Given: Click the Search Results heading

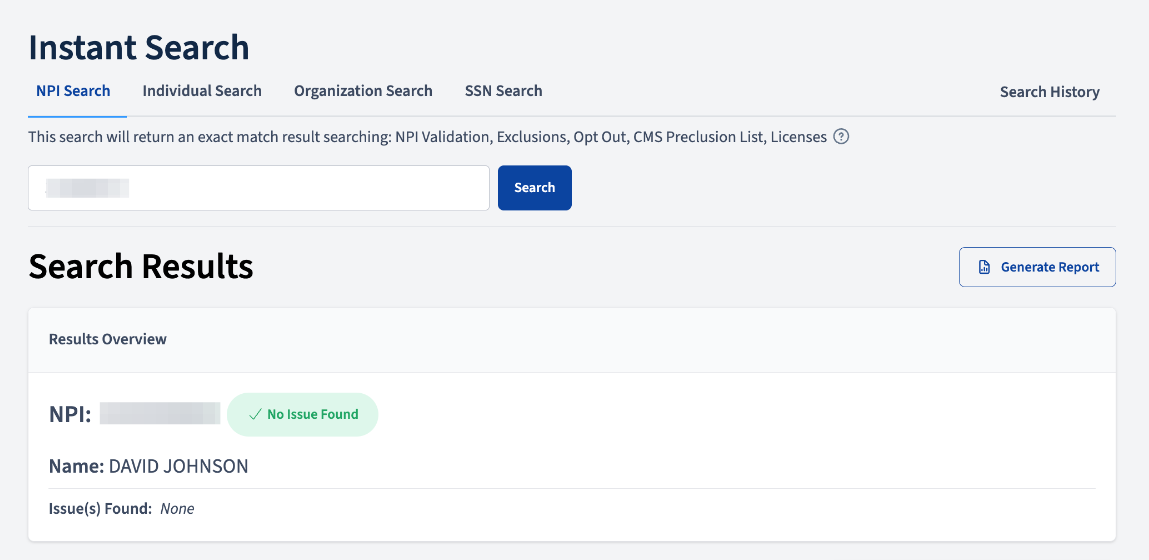Looking at the screenshot, I should click(x=141, y=267).
